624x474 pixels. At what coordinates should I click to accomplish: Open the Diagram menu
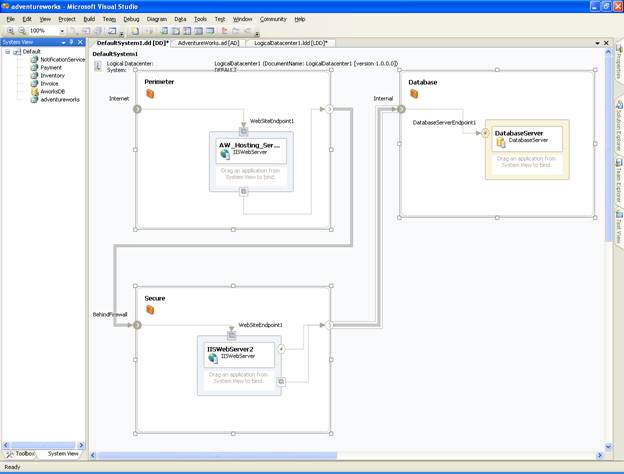(156, 19)
